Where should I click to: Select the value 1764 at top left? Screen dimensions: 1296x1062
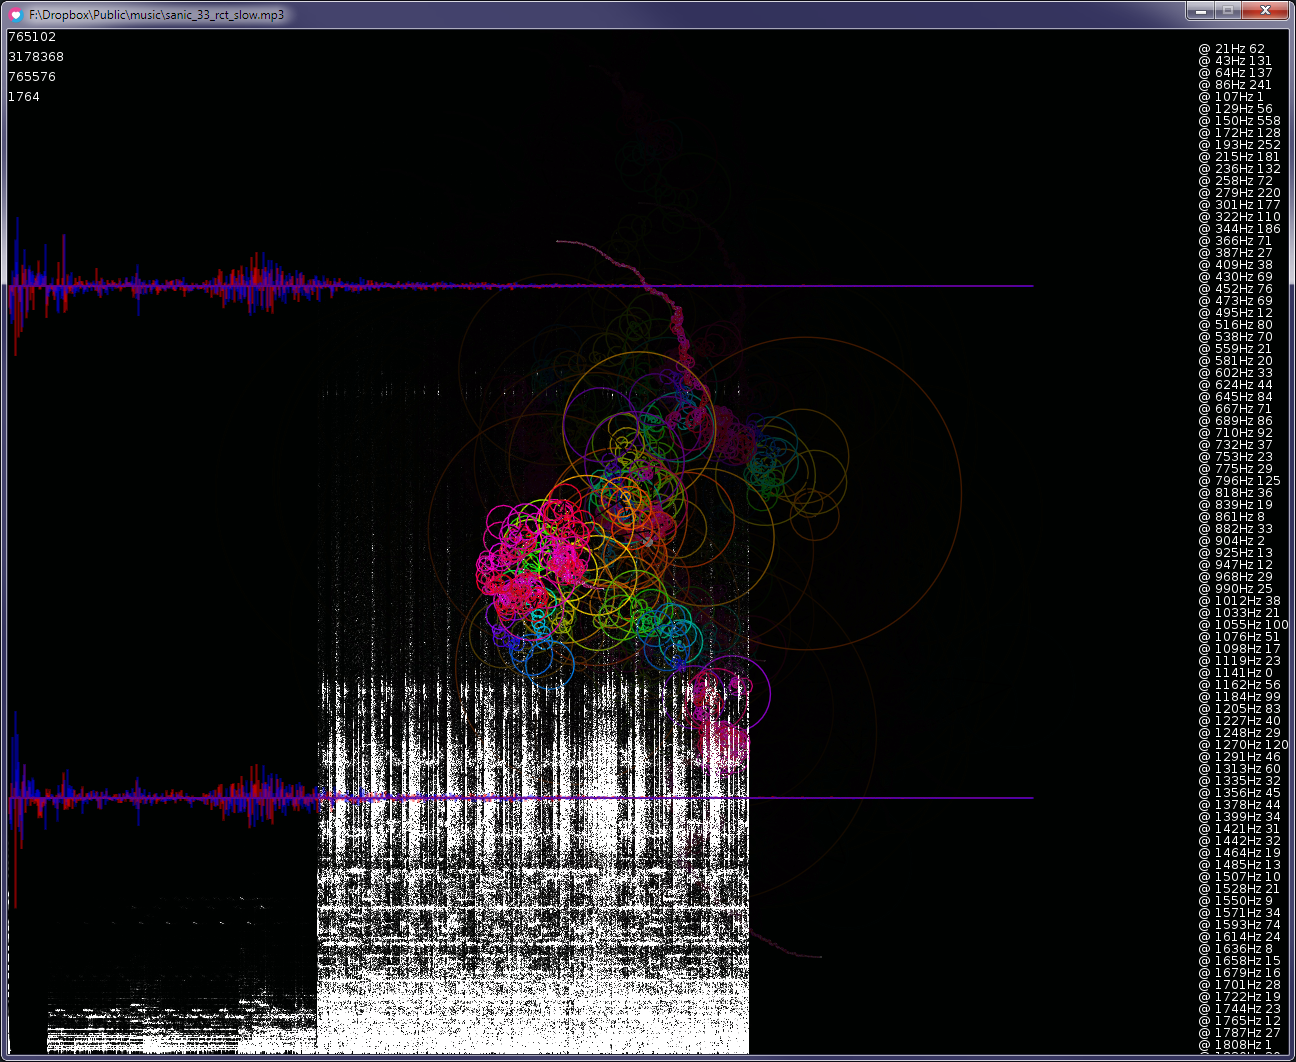(24, 97)
